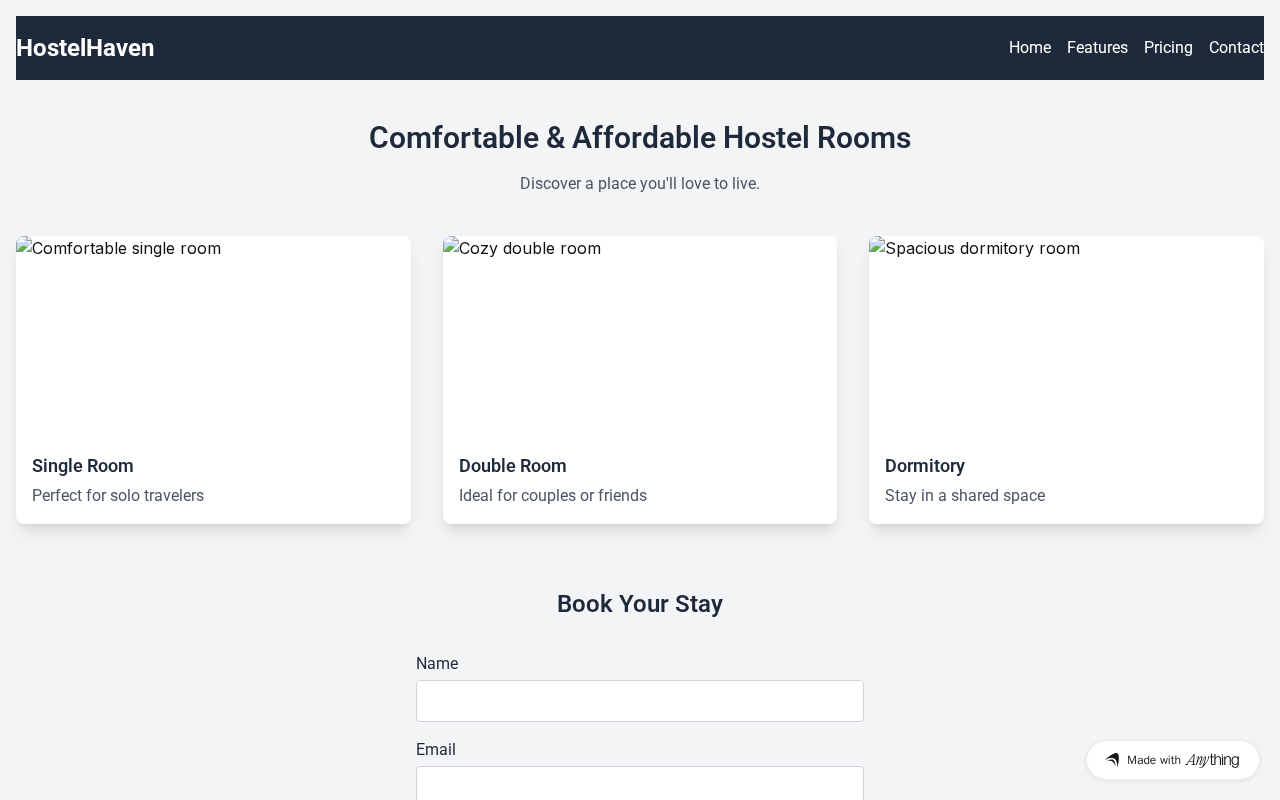Open the Pricing nav link
The image size is (1280, 800).
pyautogui.click(x=1168, y=48)
